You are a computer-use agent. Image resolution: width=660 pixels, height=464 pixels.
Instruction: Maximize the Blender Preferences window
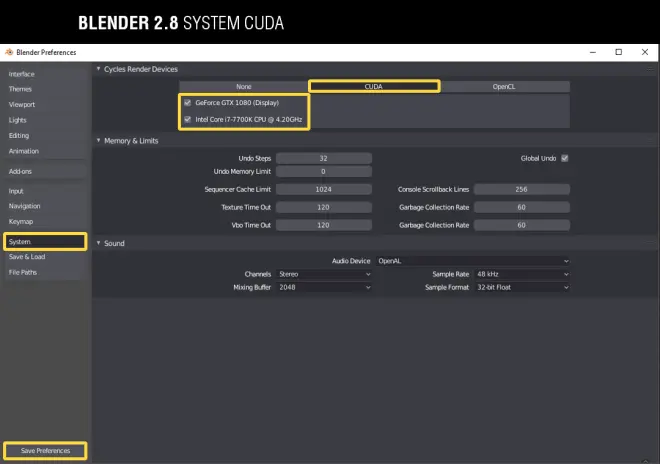(619, 52)
